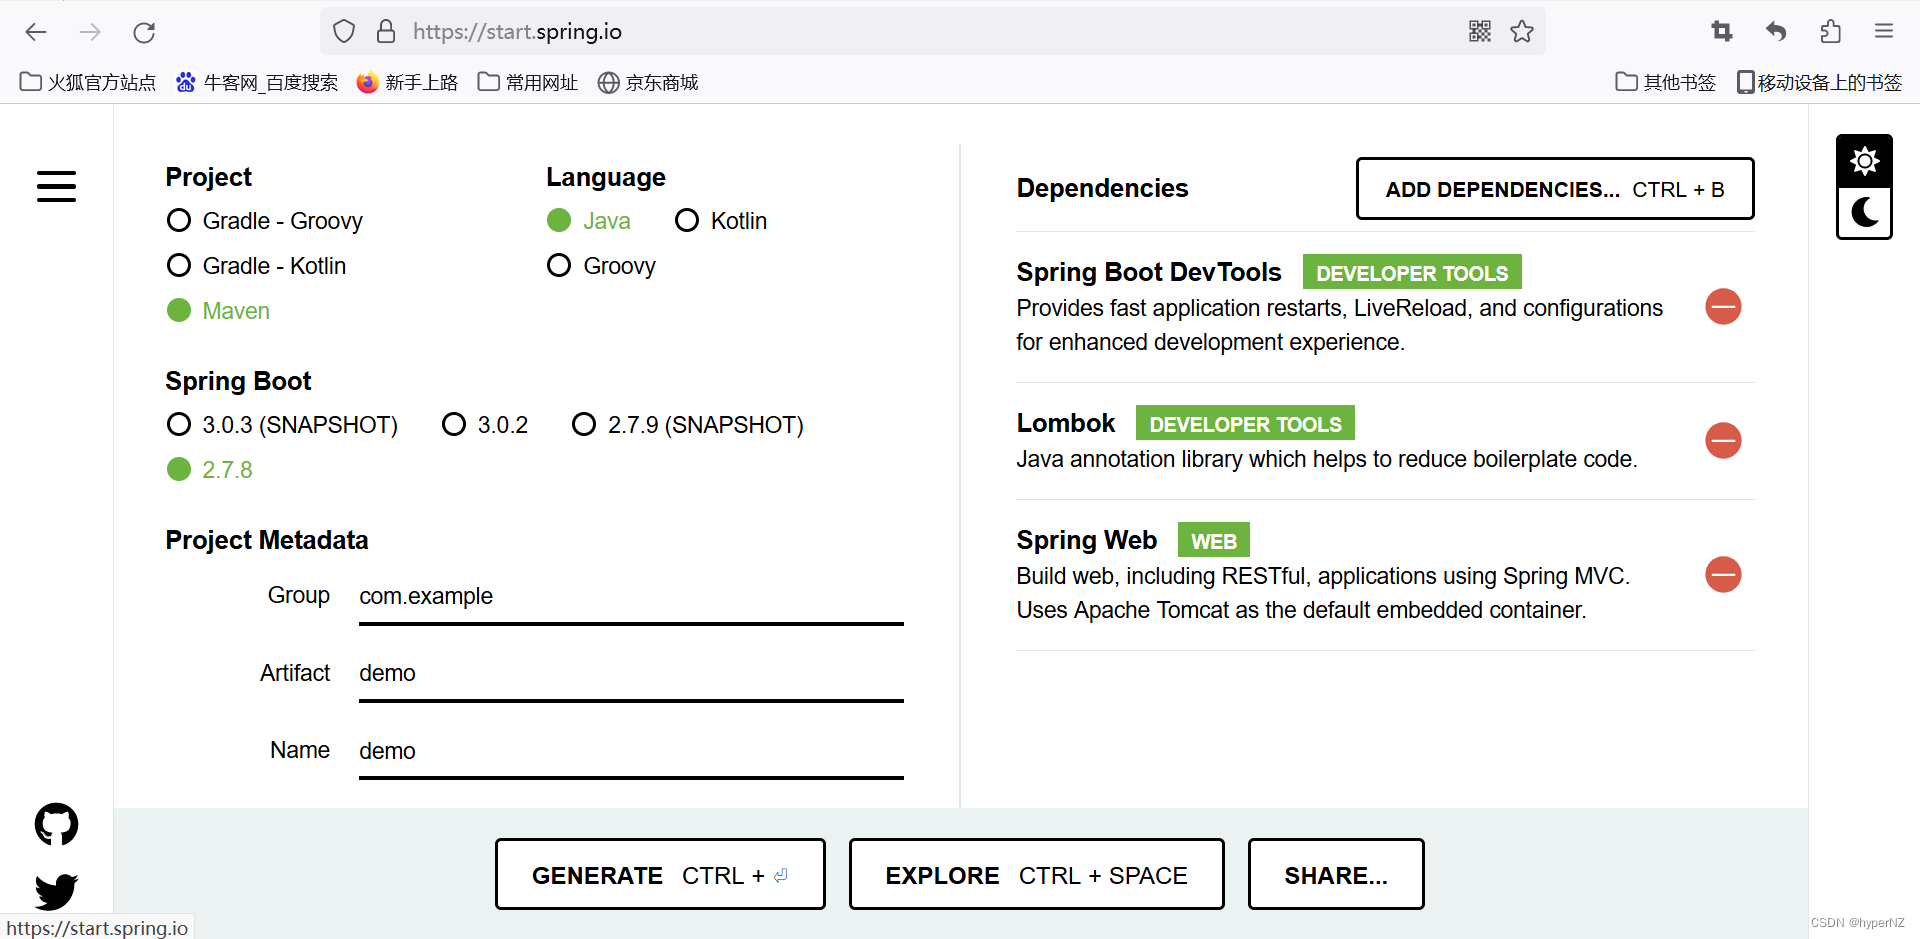
Task: Select Gradle - Kotlin project type
Action: click(x=257, y=265)
